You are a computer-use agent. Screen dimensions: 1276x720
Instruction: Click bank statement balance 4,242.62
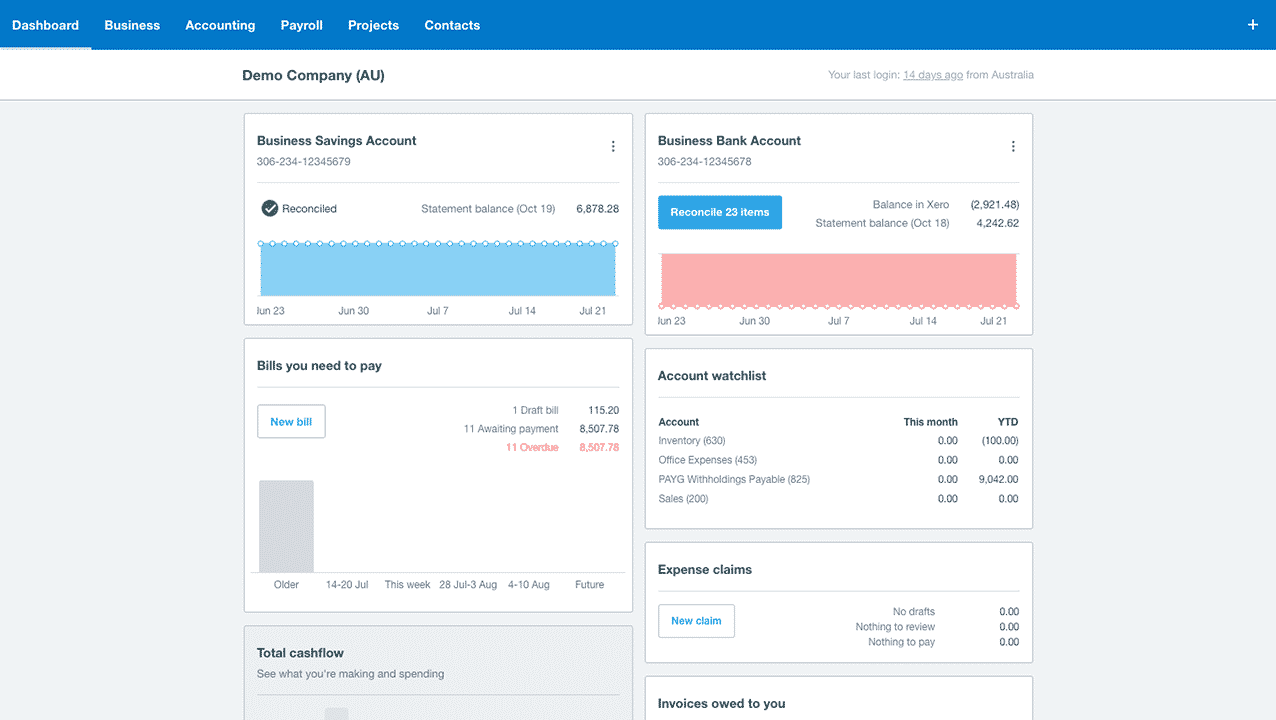click(x=998, y=223)
